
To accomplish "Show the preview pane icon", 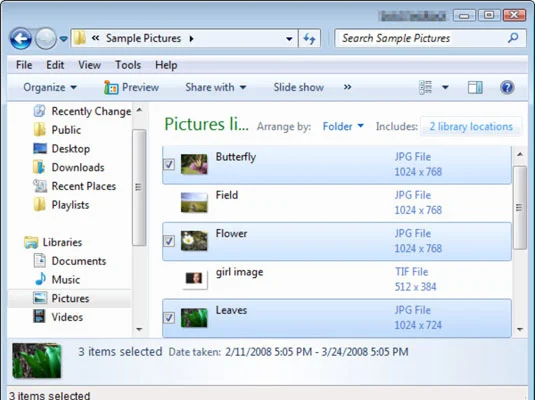I will click(475, 87).
